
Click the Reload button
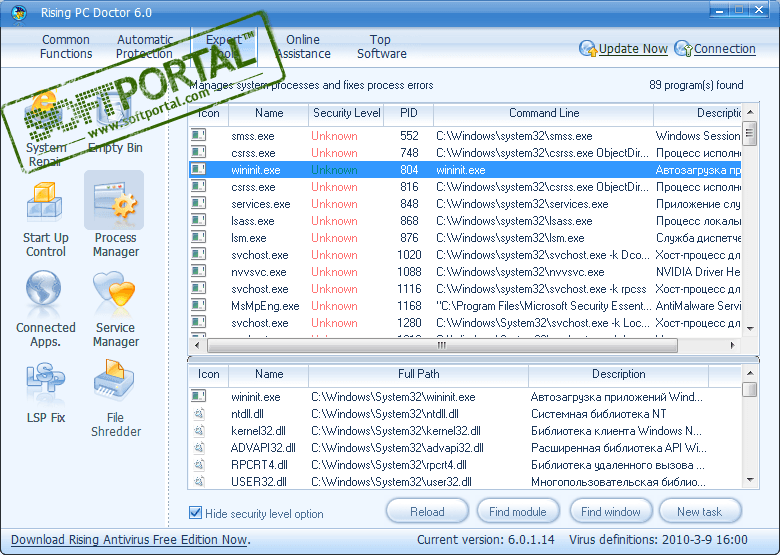point(427,512)
